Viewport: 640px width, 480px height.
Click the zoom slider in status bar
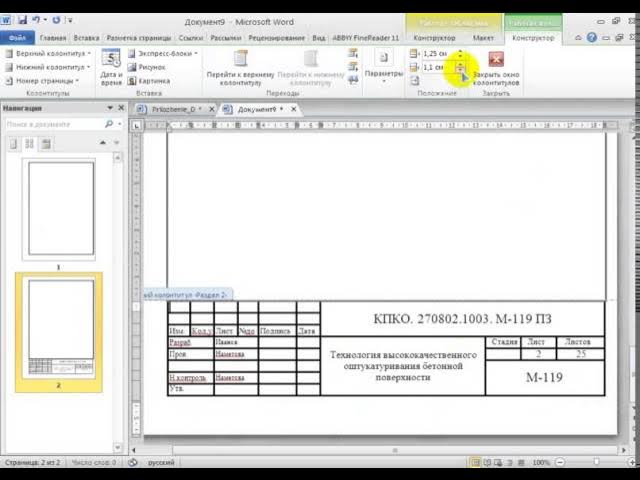(596, 462)
